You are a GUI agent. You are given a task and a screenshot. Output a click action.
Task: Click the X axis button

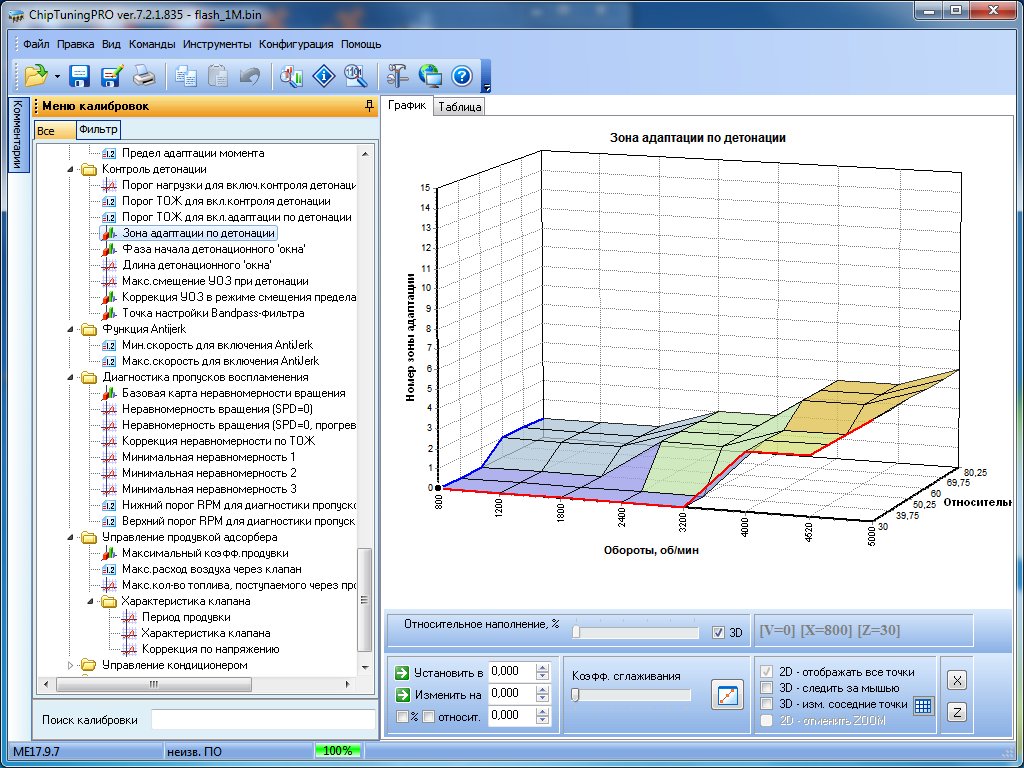pyautogui.click(x=957, y=681)
